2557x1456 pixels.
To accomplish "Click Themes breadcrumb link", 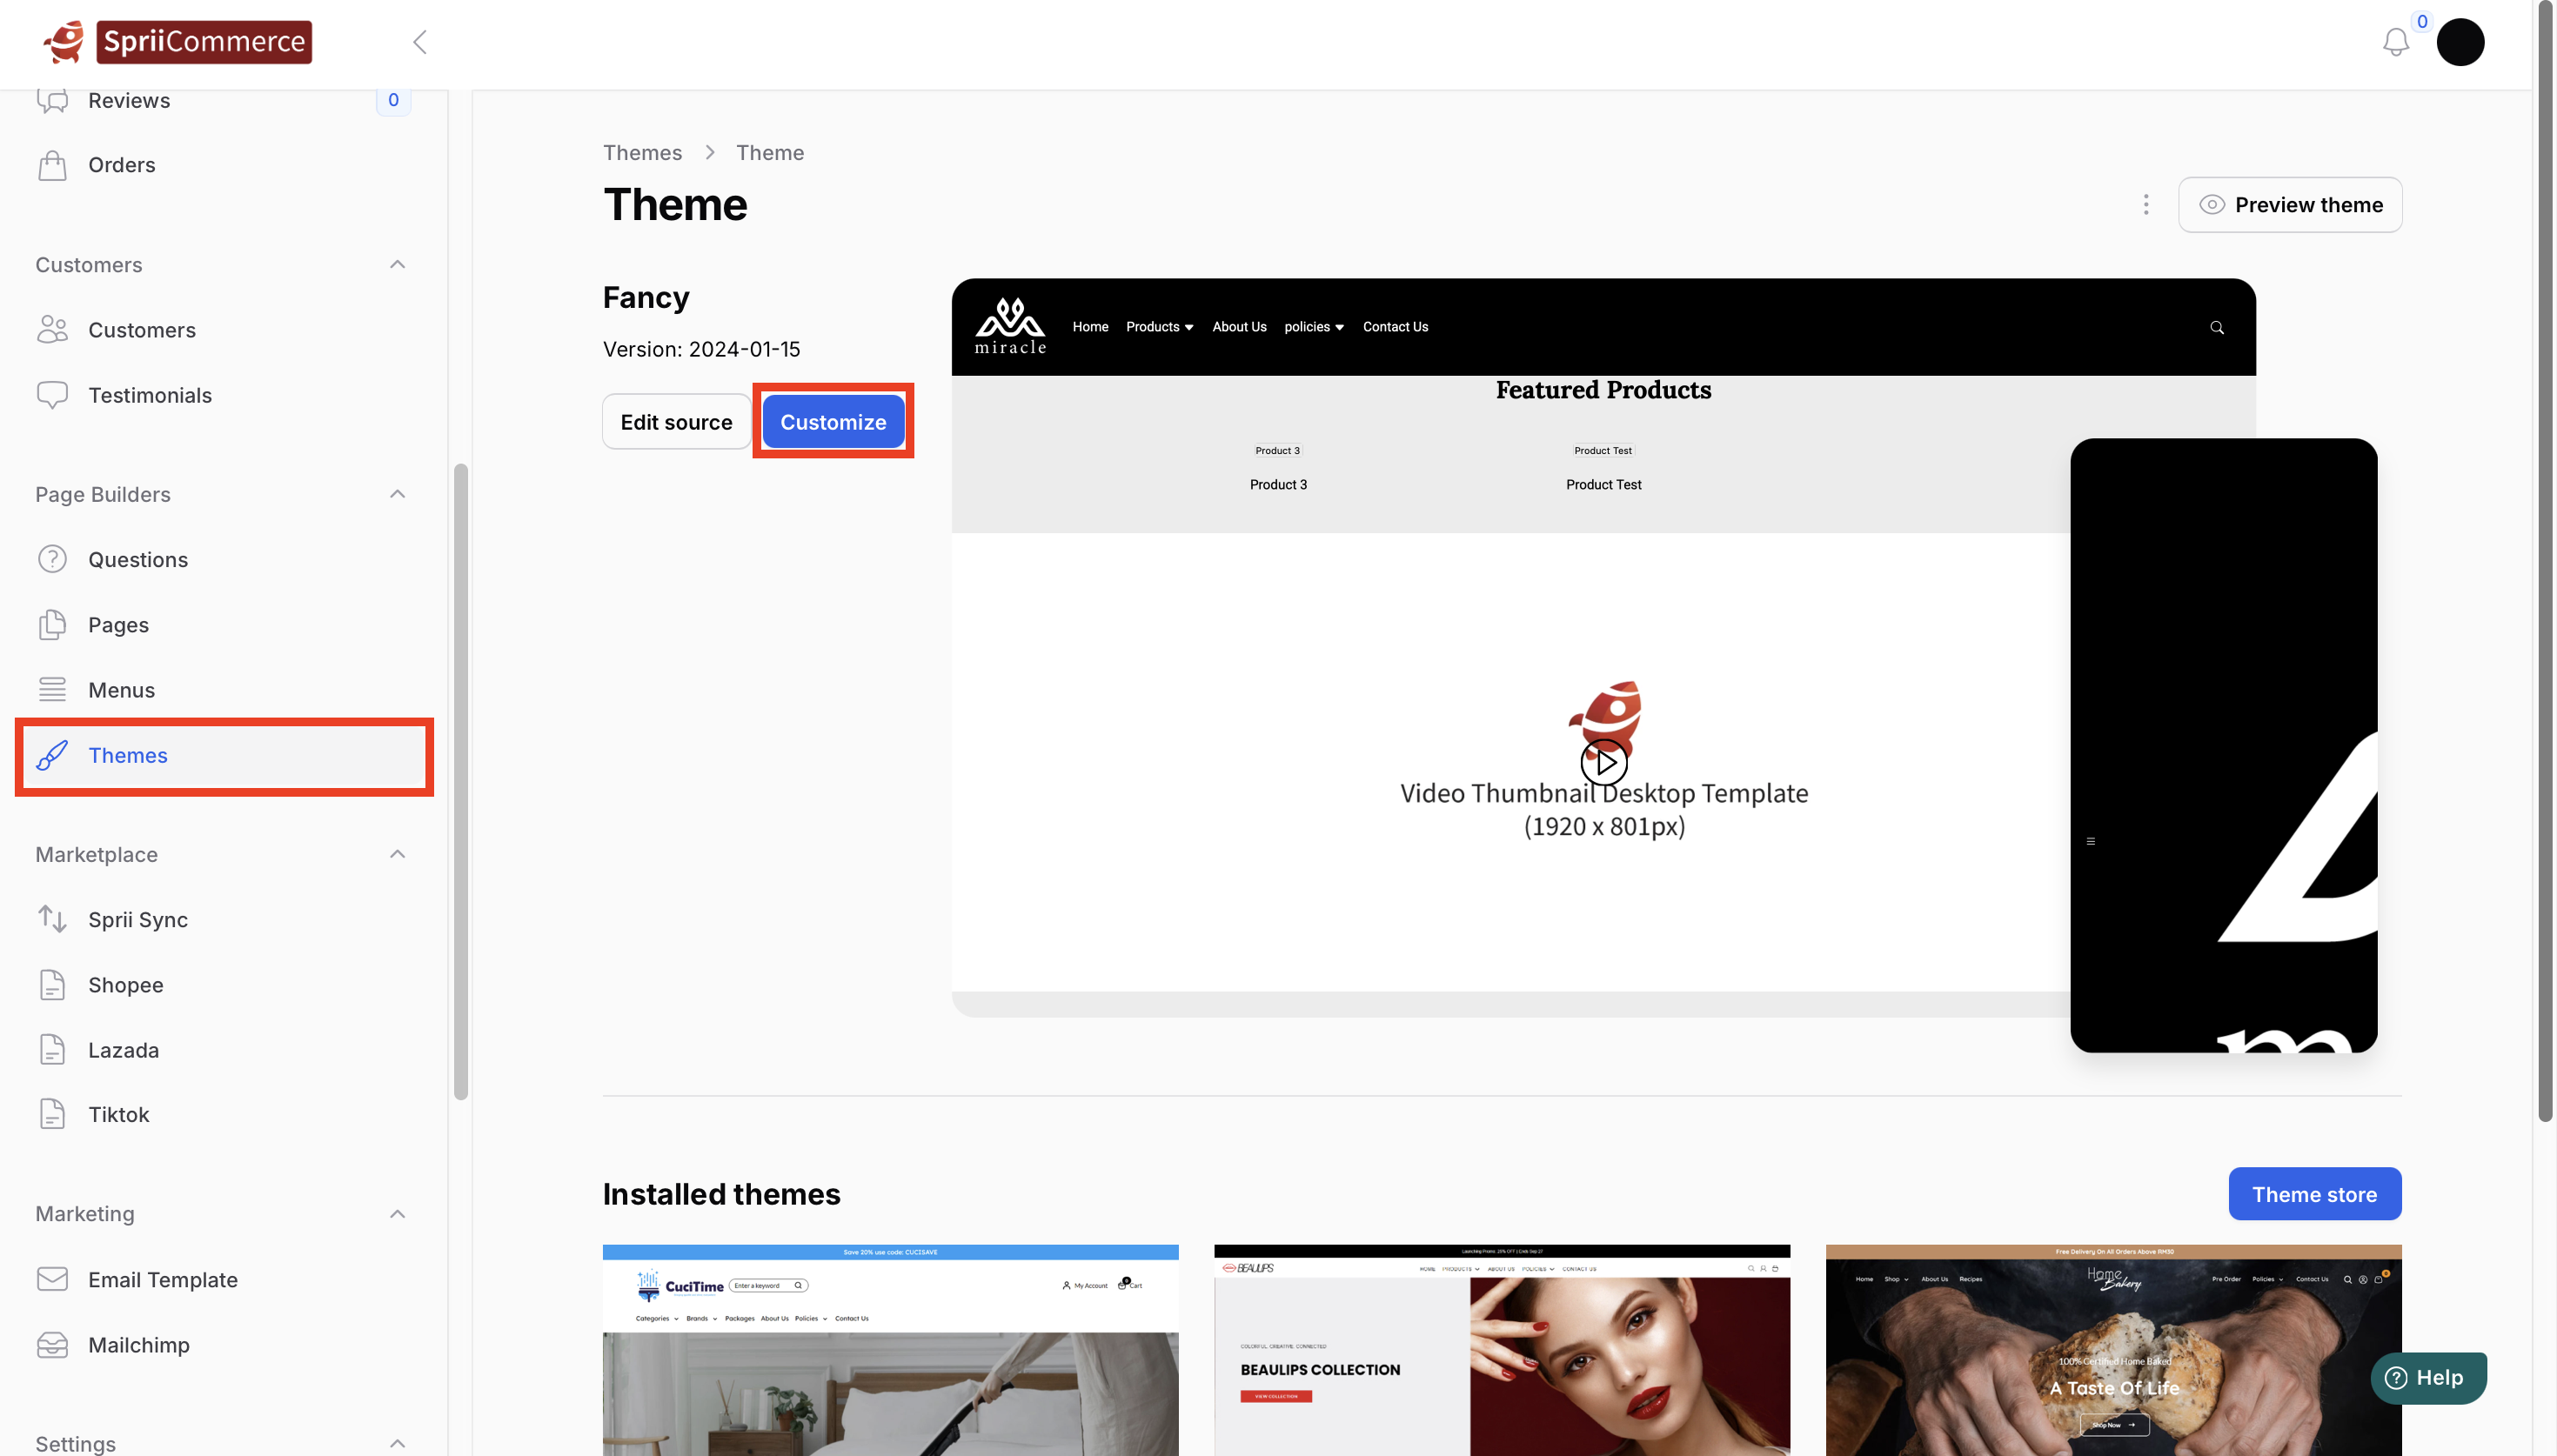I will [x=642, y=153].
